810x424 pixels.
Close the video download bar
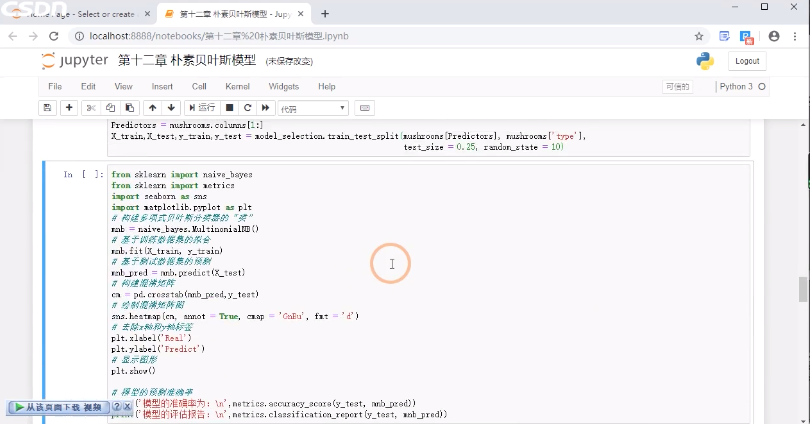pyautogui.click(x=127, y=407)
